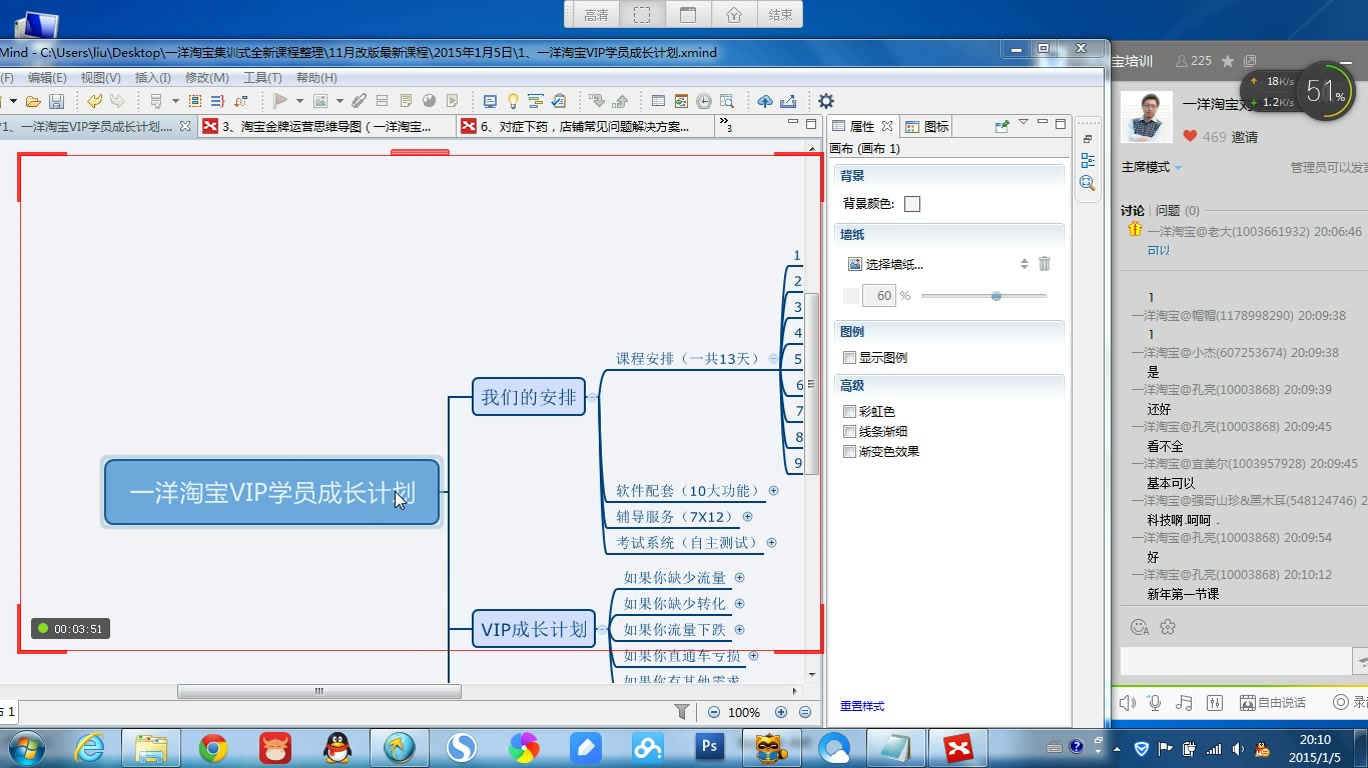Open Photoshop from the Windows taskbar
This screenshot has height=768, width=1368.
click(x=709, y=747)
